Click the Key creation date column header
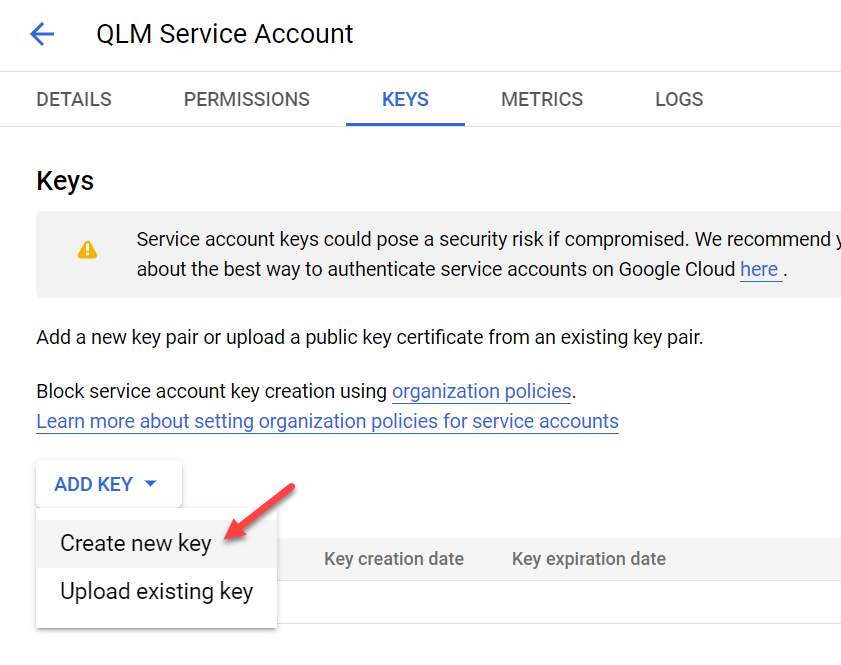Viewport: 841px width, 665px height. 394,559
